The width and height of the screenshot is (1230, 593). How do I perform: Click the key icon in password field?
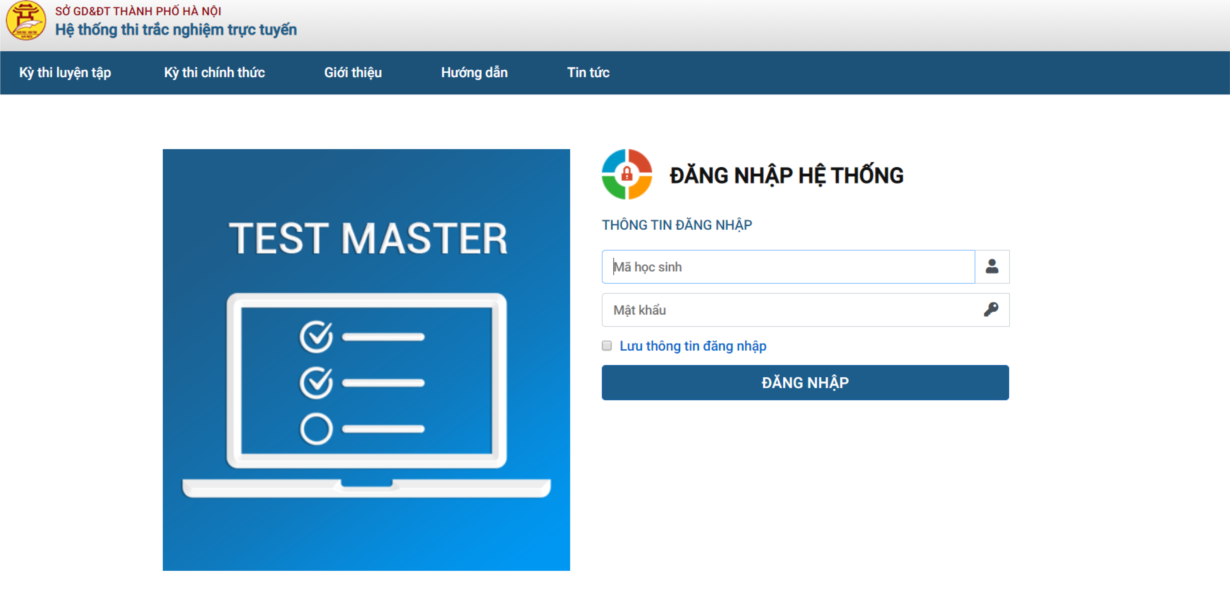click(991, 310)
